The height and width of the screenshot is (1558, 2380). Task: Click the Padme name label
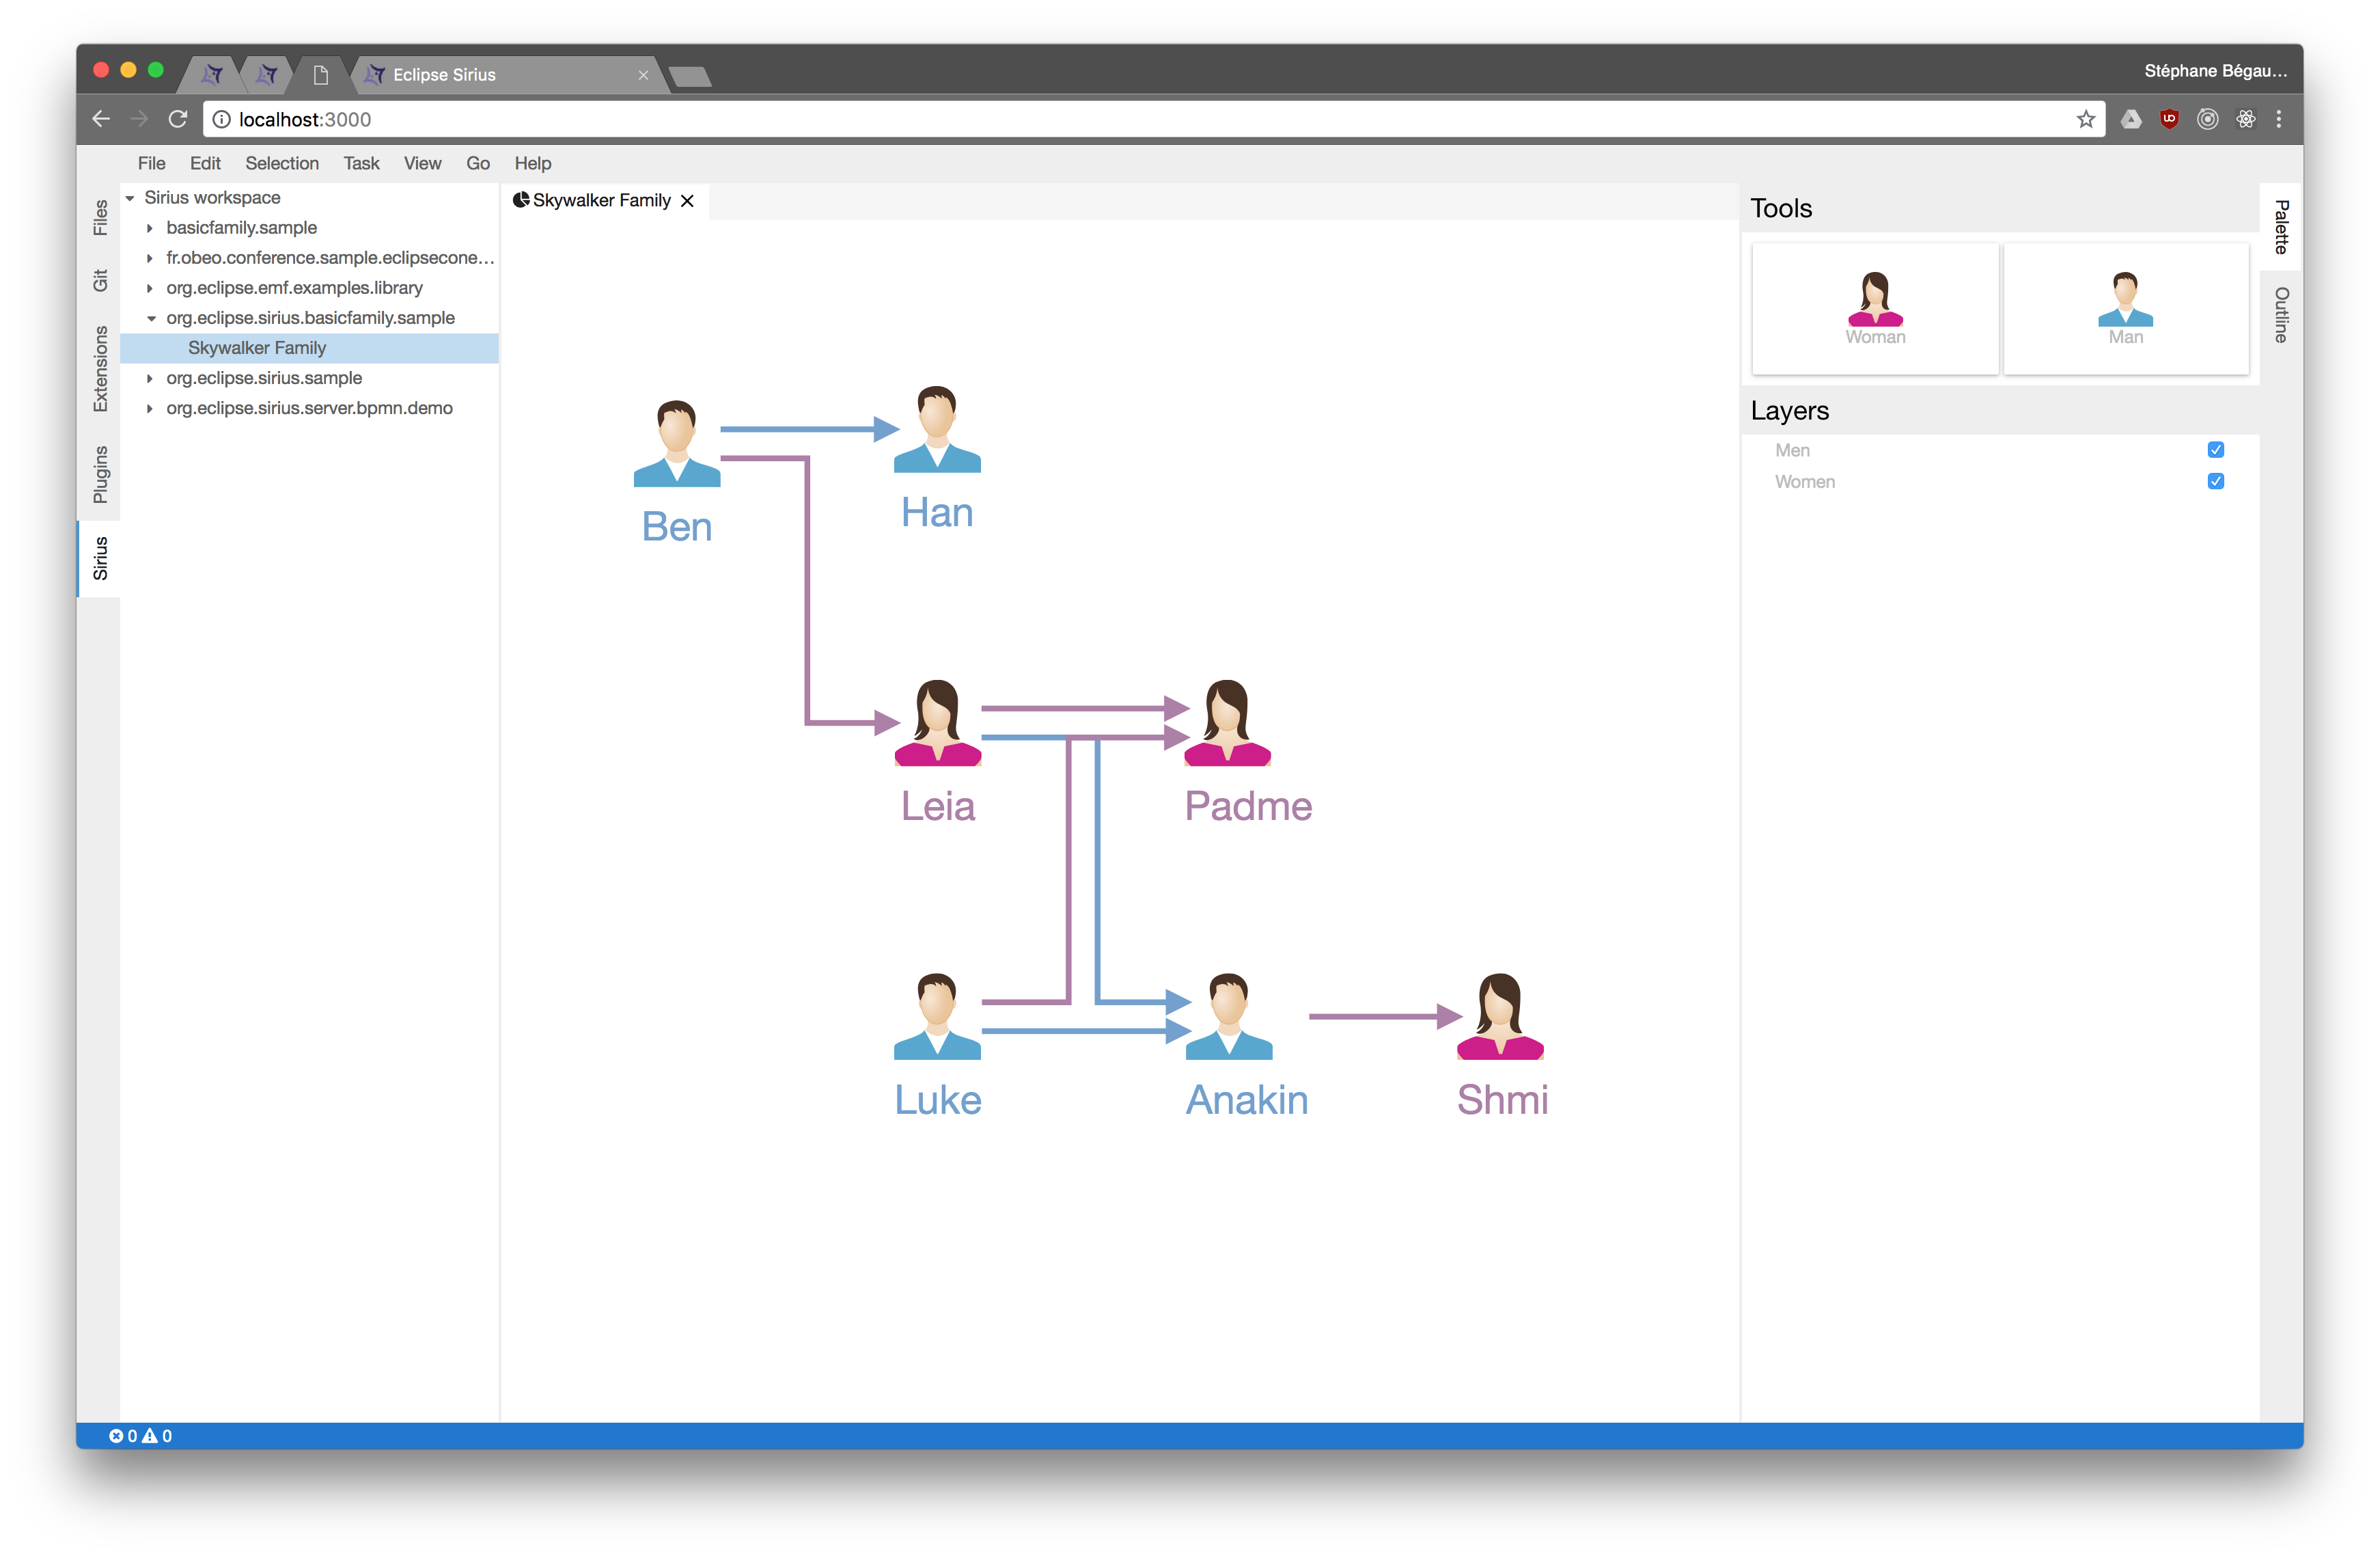(x=1248, y=806)
